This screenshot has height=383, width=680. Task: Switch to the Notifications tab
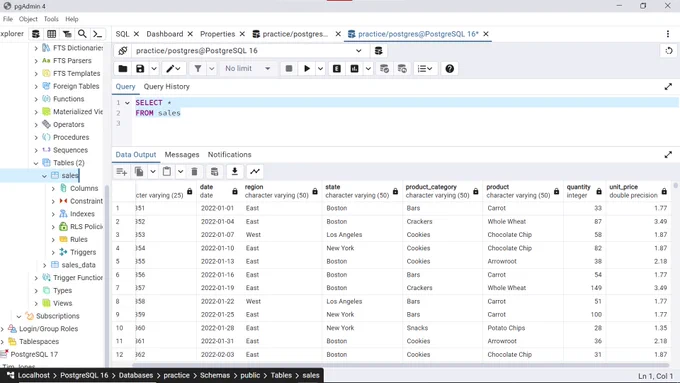click(x=229, y=155)
